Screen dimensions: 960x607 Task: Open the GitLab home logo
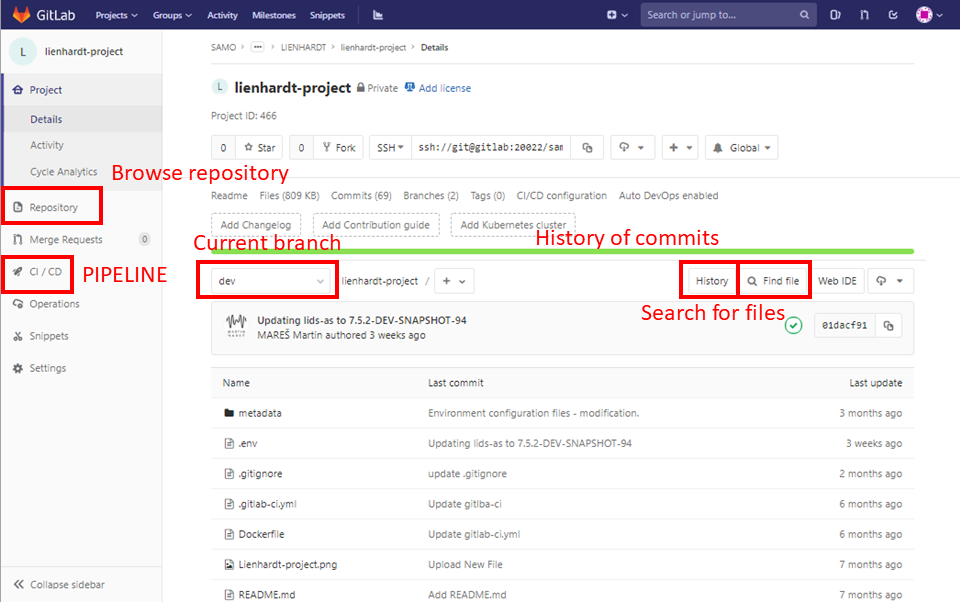pyautogui.click(x=43, y=15)
